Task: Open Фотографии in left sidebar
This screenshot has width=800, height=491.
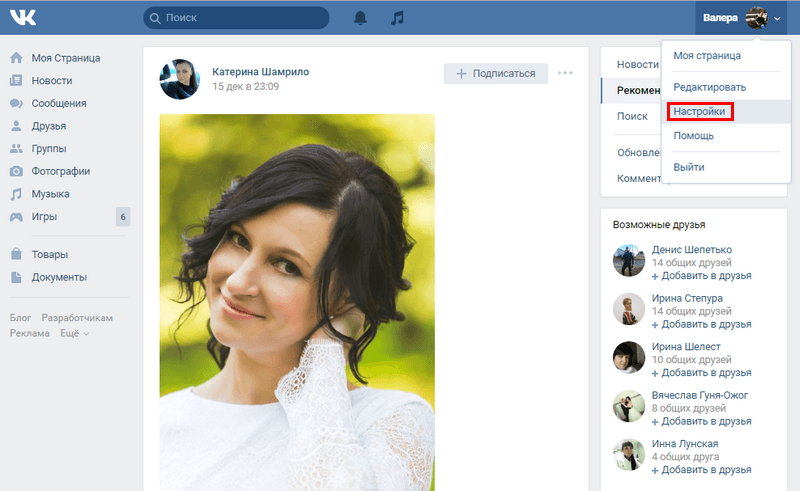Action: tap(61, 171)
